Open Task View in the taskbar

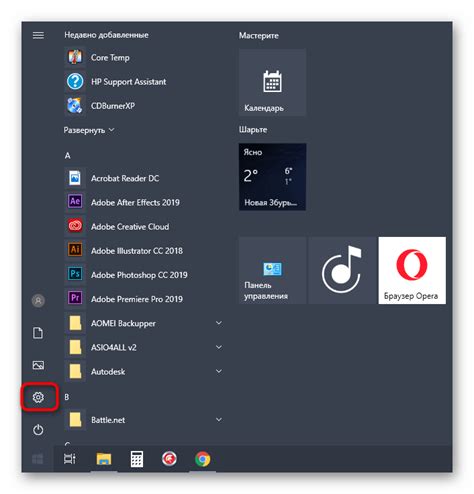click(70, 459)
